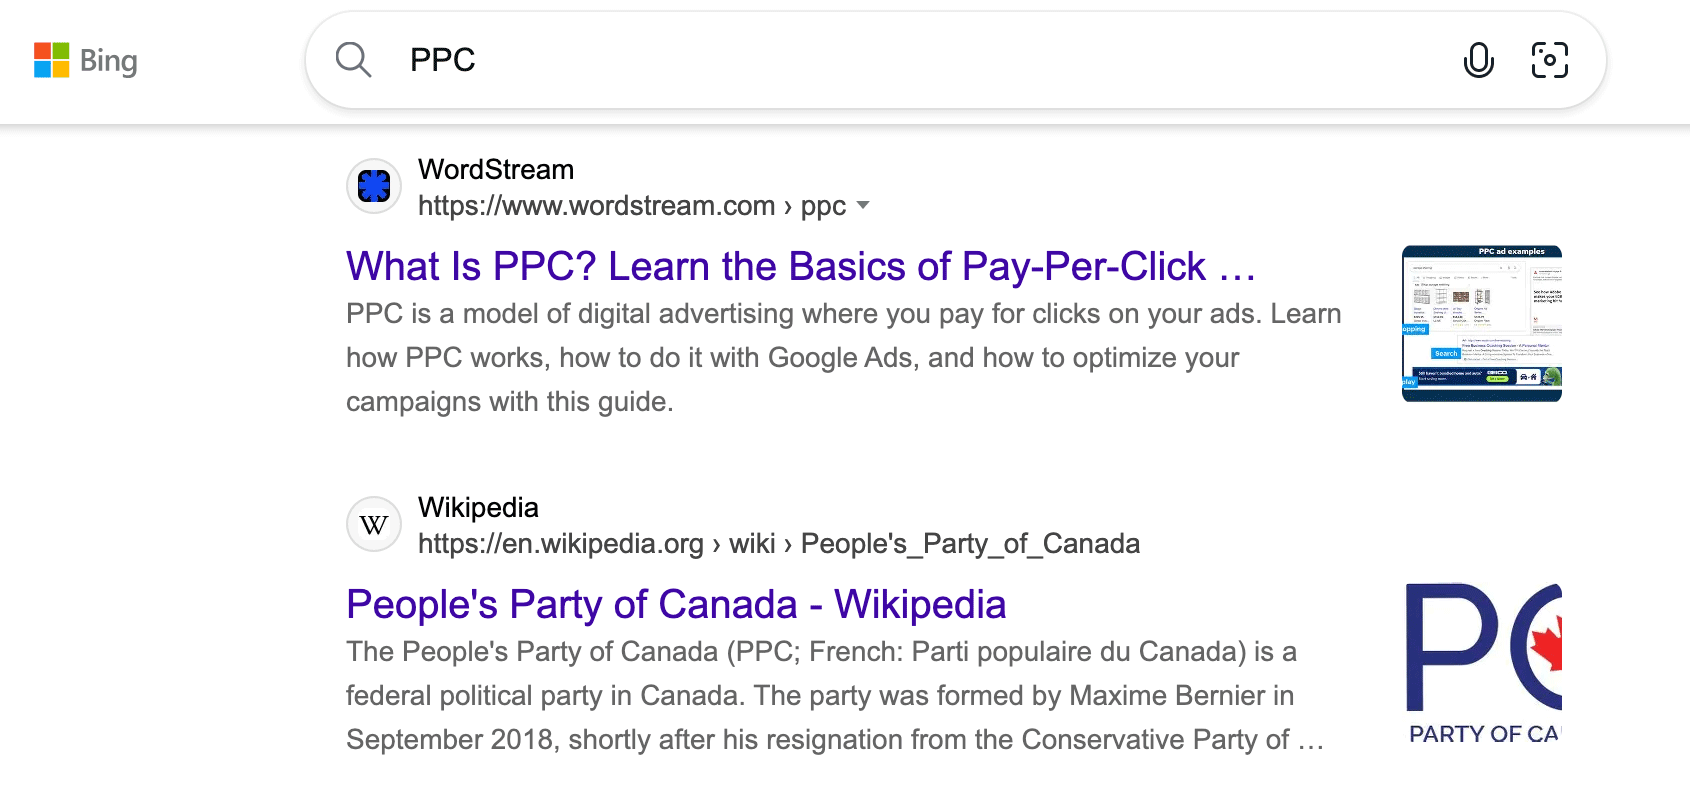Click the magnifying glass search icon

click(353, 60)
